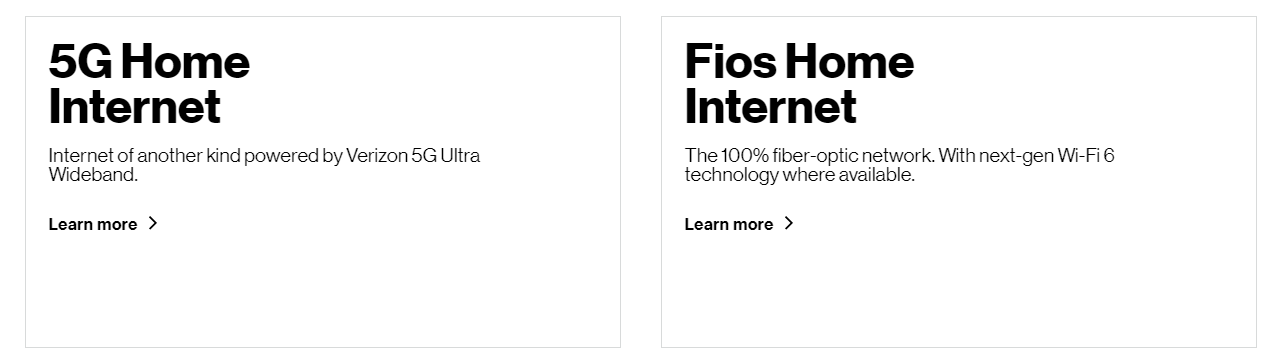Click "5G Home" first heading line
1274x363 pixels.
(149, 62)
